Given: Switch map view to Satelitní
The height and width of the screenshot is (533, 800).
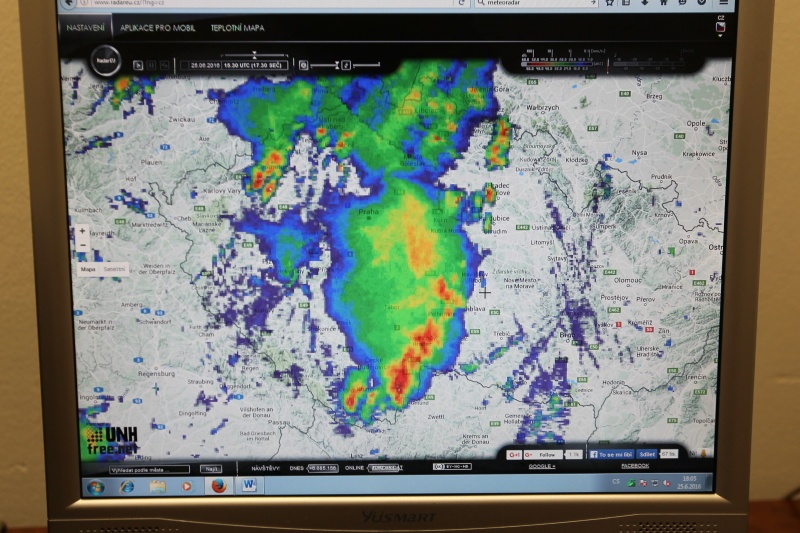Looking at the screenshot, I should (113, 269).
